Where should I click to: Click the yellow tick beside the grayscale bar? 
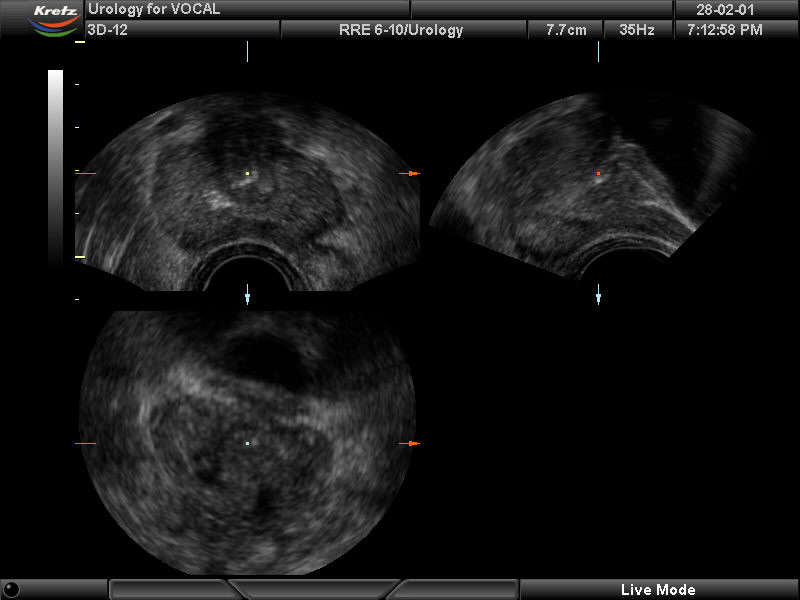tap(79, 258)
